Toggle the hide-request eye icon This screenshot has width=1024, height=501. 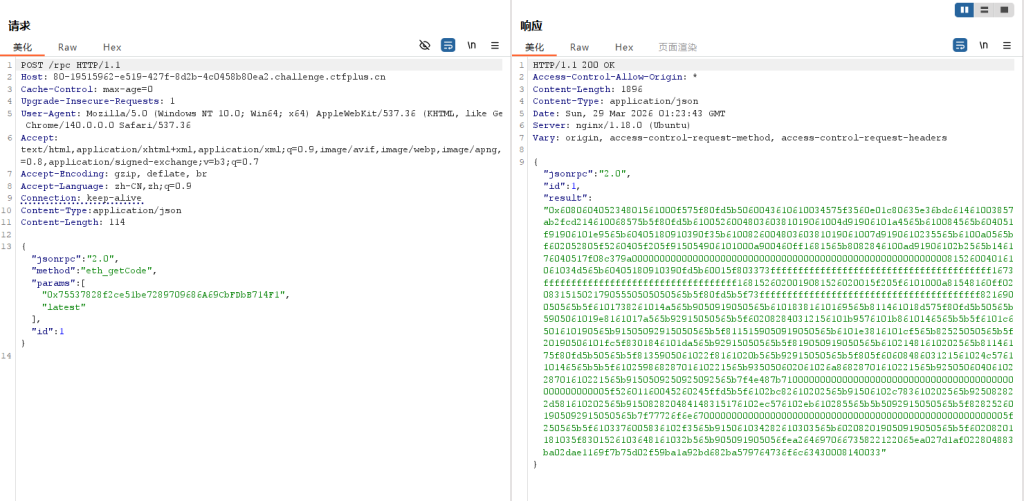(x=424, y=46)
